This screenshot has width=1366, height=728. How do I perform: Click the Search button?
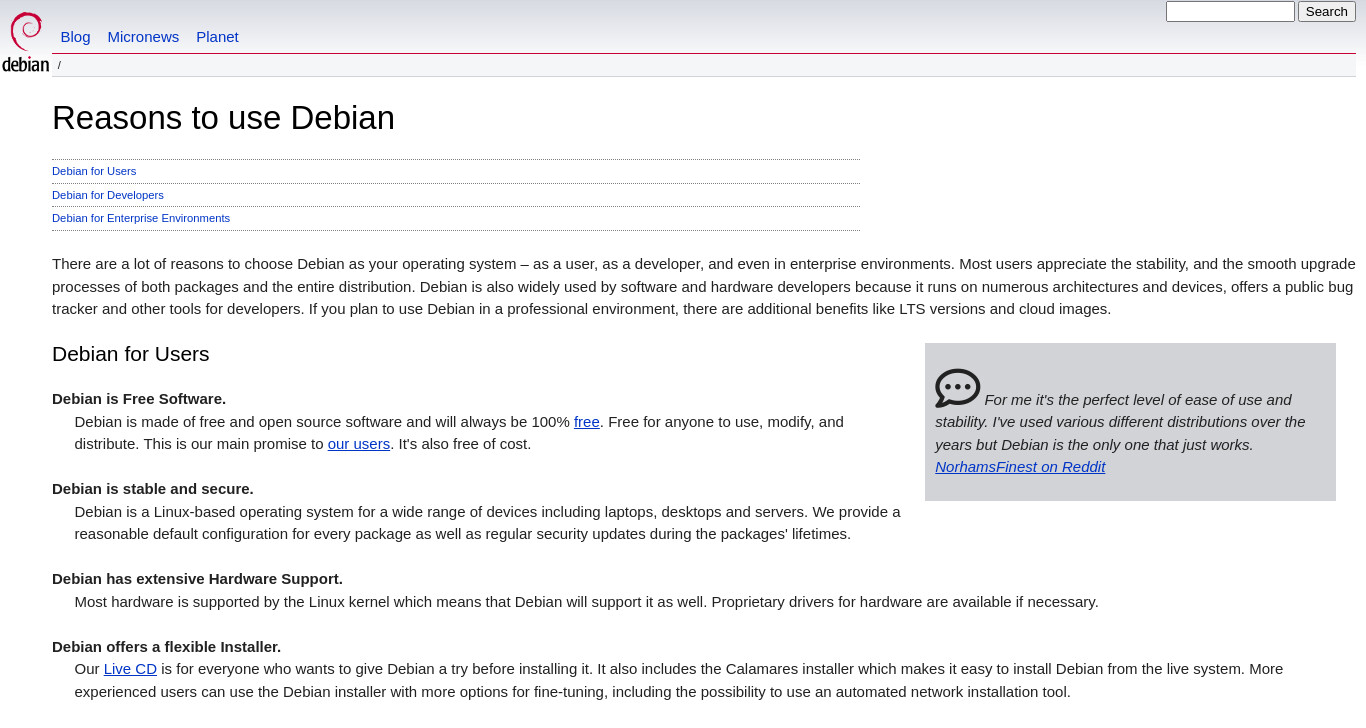pyautogui.click(x=1326, y=12)
